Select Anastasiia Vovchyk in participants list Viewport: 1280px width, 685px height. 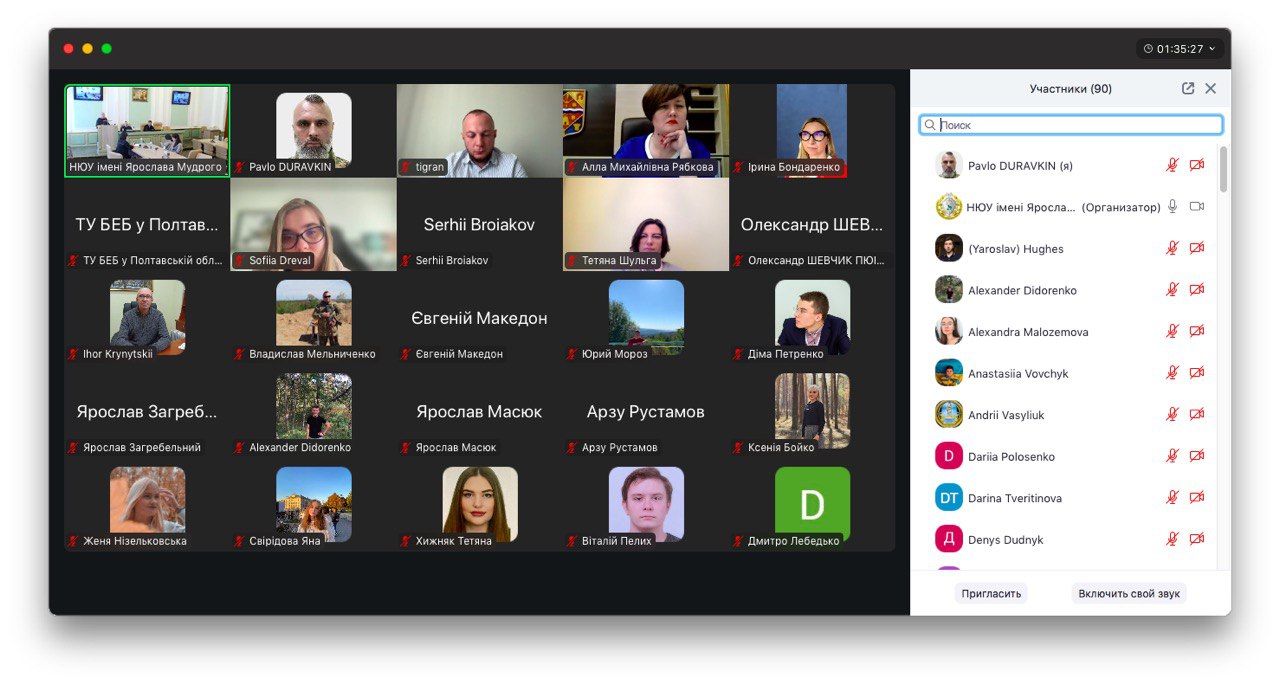click(1018, 373)
